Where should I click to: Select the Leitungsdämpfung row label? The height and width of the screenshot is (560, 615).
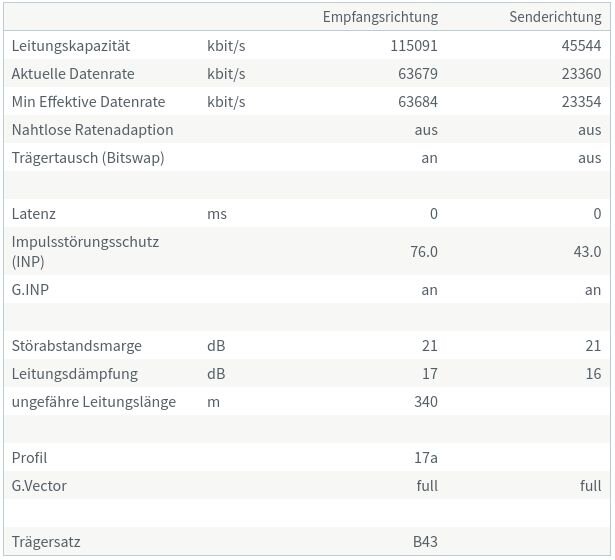pos(75,374)
